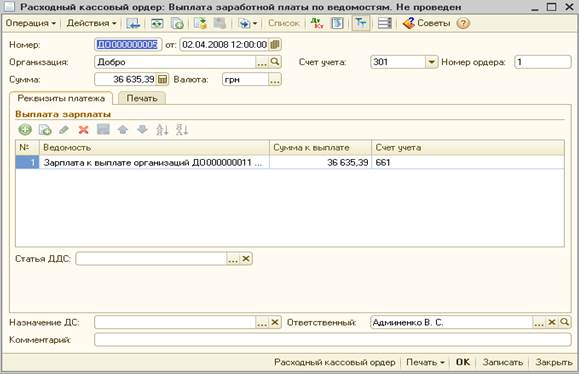This screenshot has height=374, width=579.
Task: Click the find-in-list toolbar icon
Action: (x=133, y=23)
